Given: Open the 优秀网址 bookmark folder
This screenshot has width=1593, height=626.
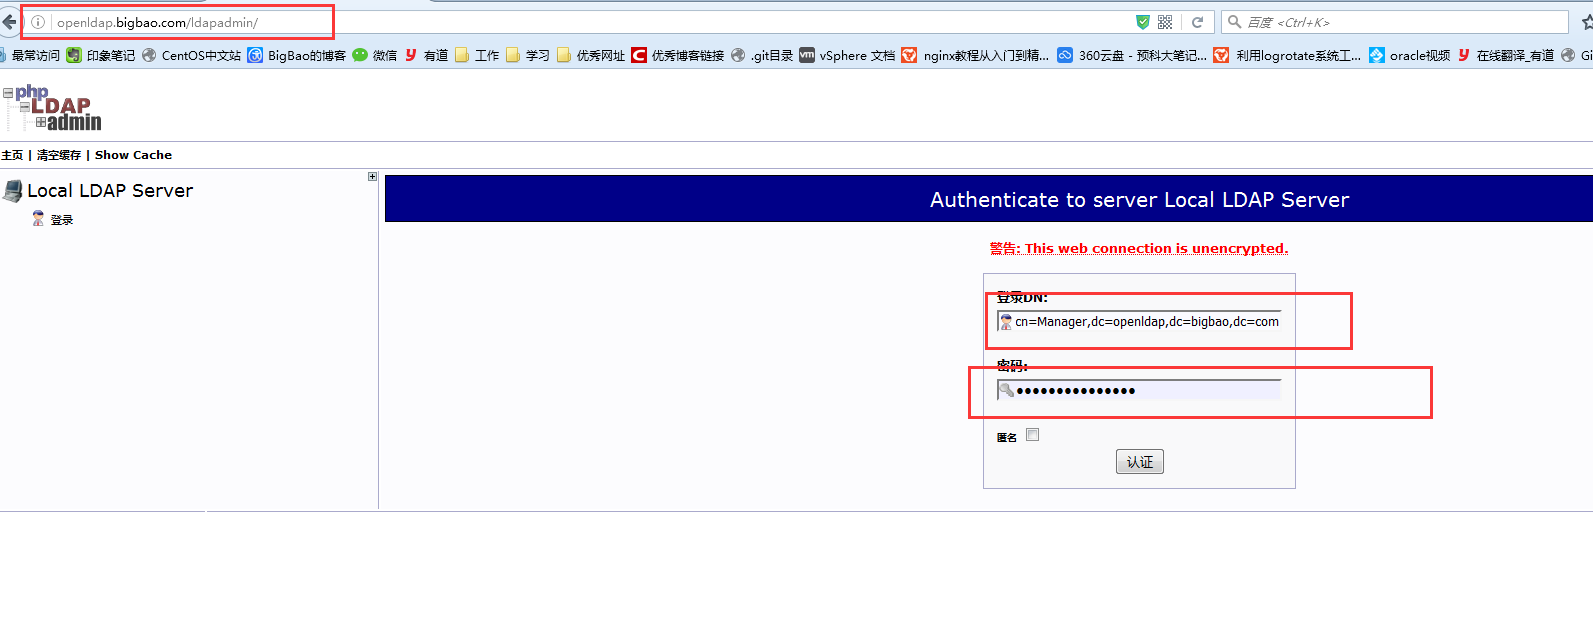Looking at the screenshot, I should click(591, 55).
